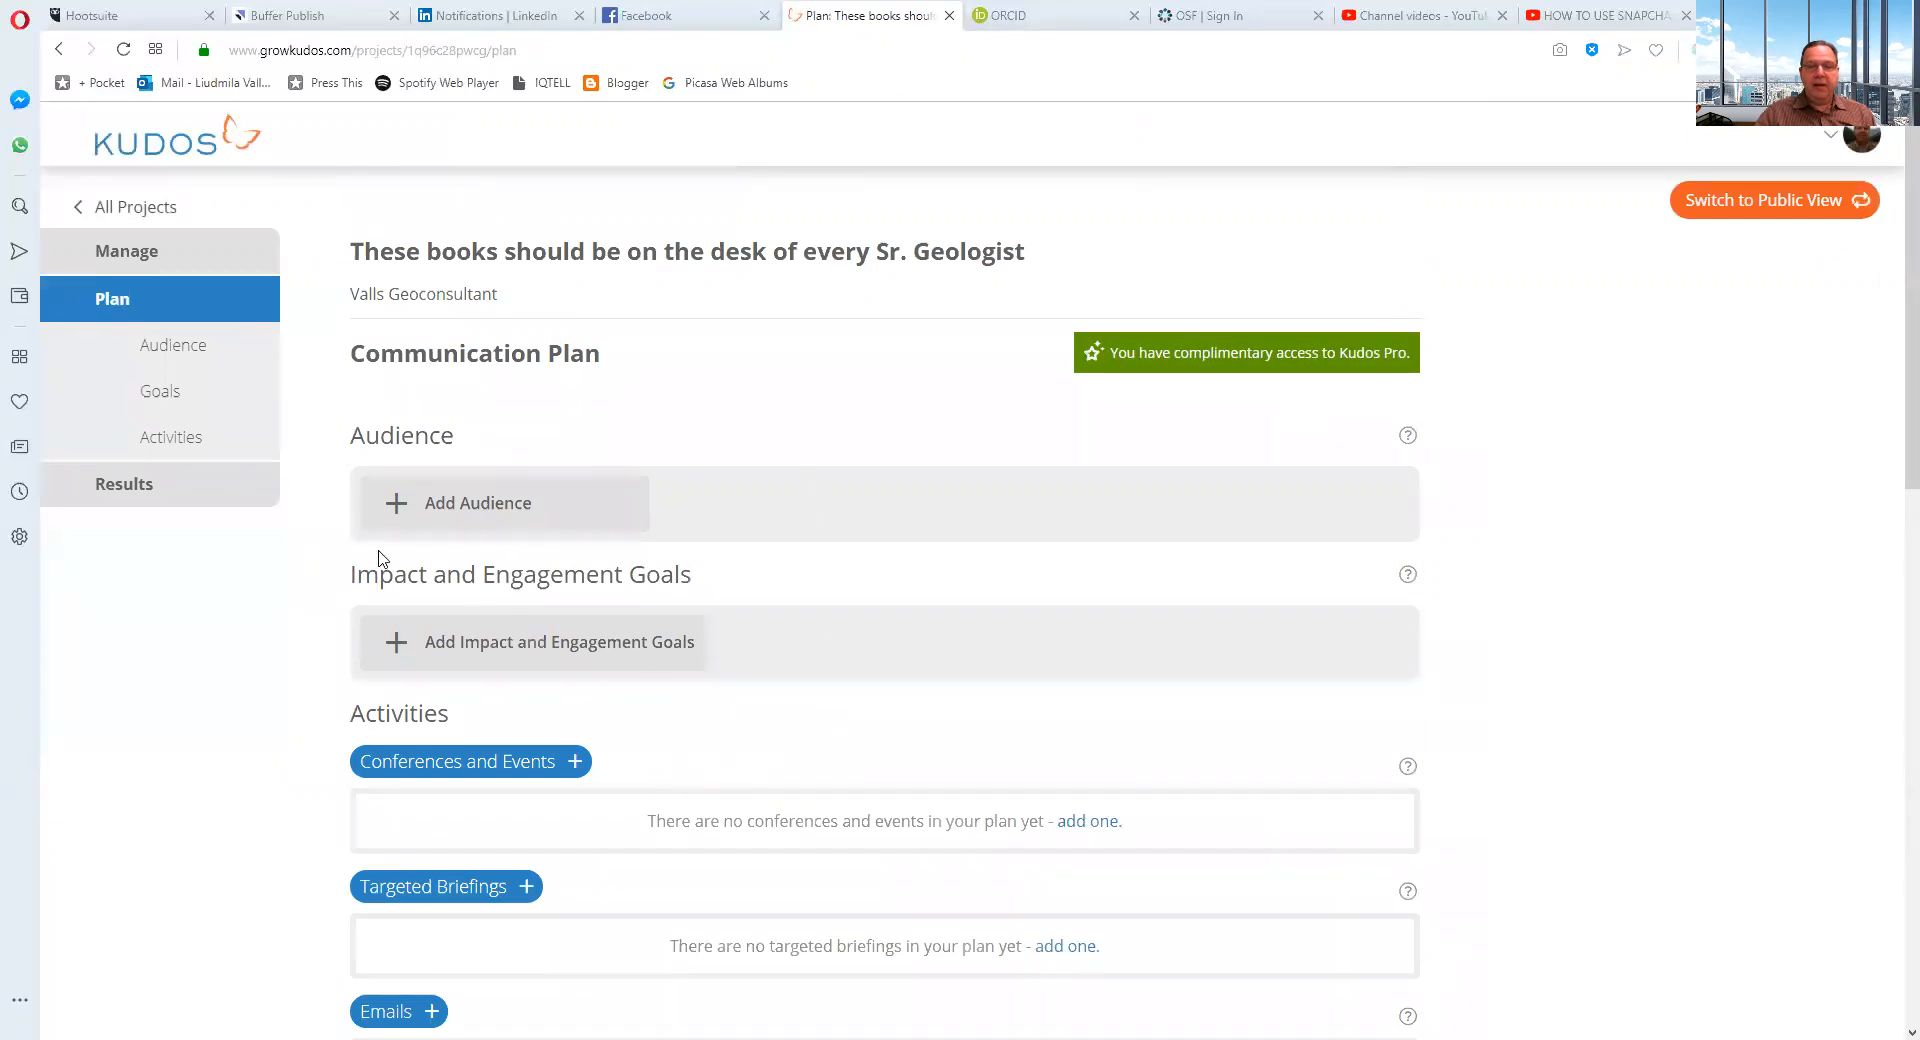Image resolution: width=1920 pixels, height=1040 pixels.
Task: Switch to OSF Sign In tab
Action: tap(1240, 15)
